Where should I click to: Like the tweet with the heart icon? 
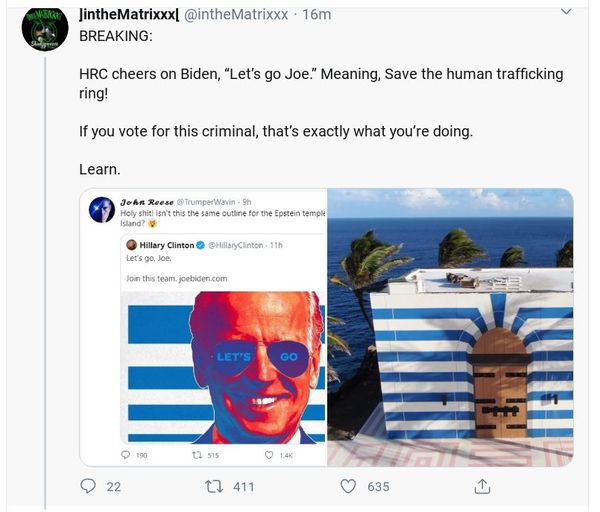click(x=348, y=486)
